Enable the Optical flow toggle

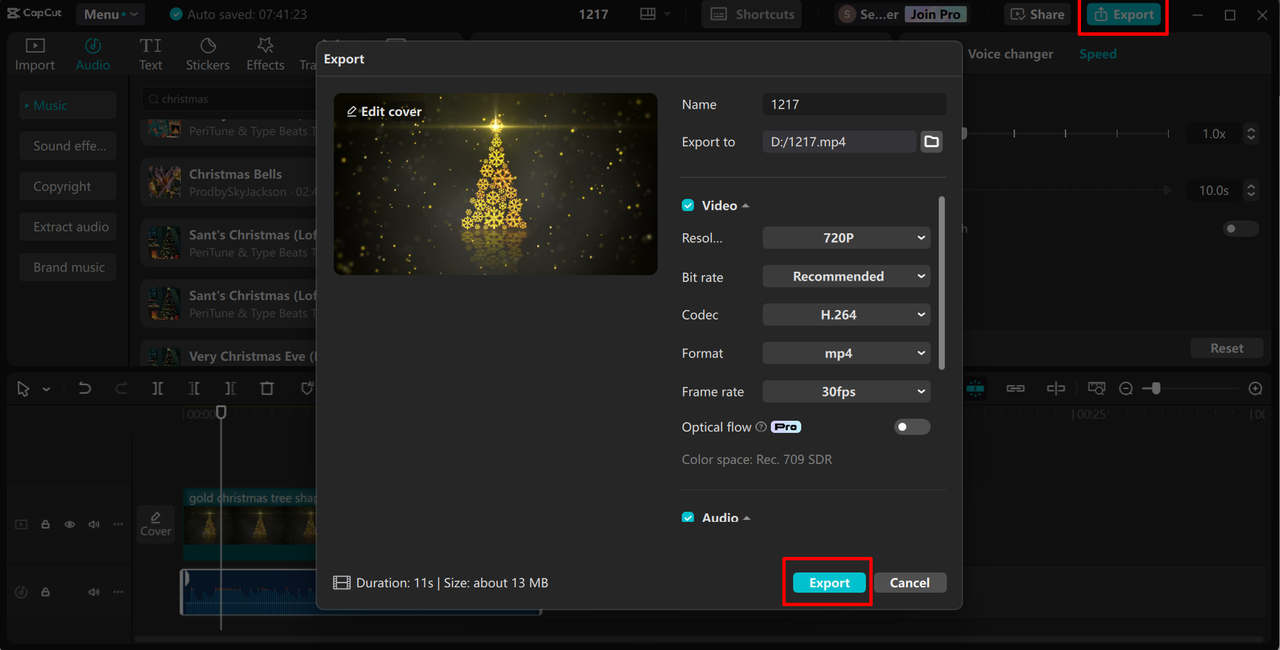[x=911, y=427]
